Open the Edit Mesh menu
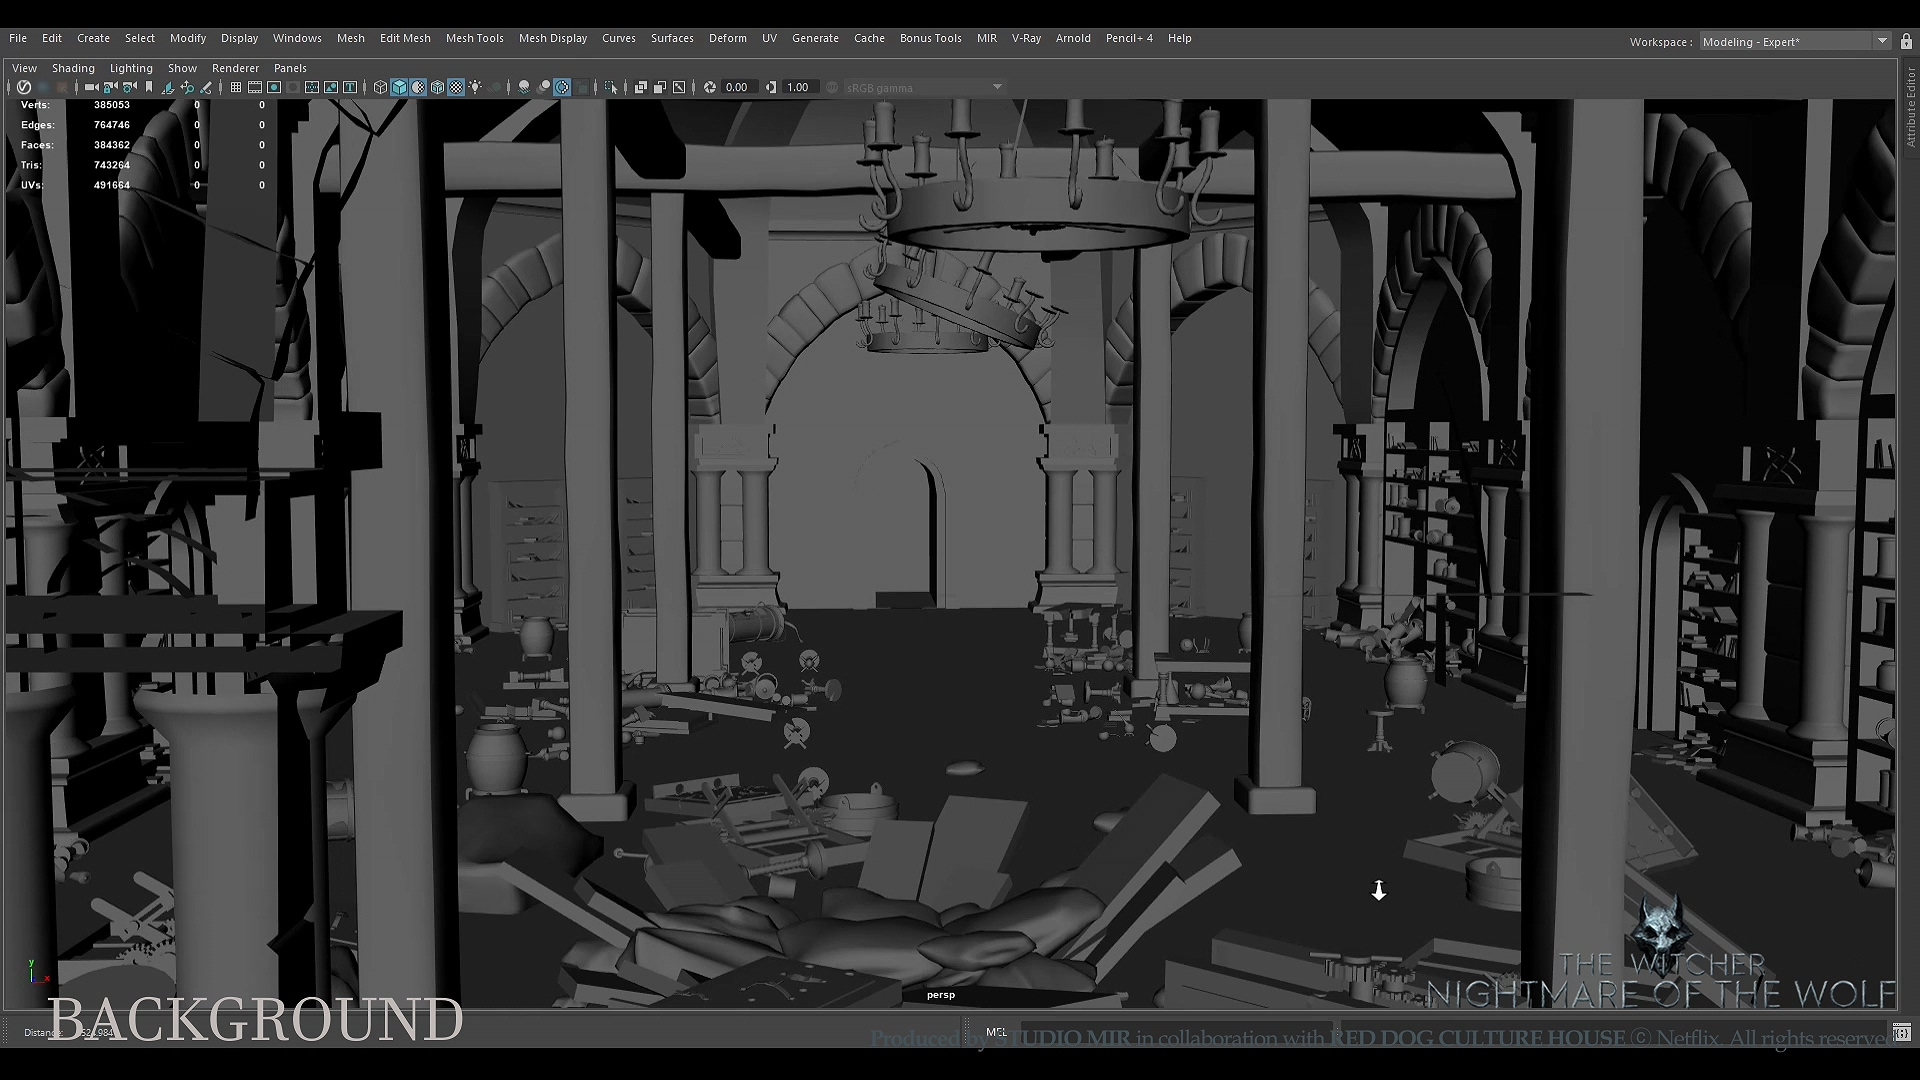 click(x=405, y=38)
